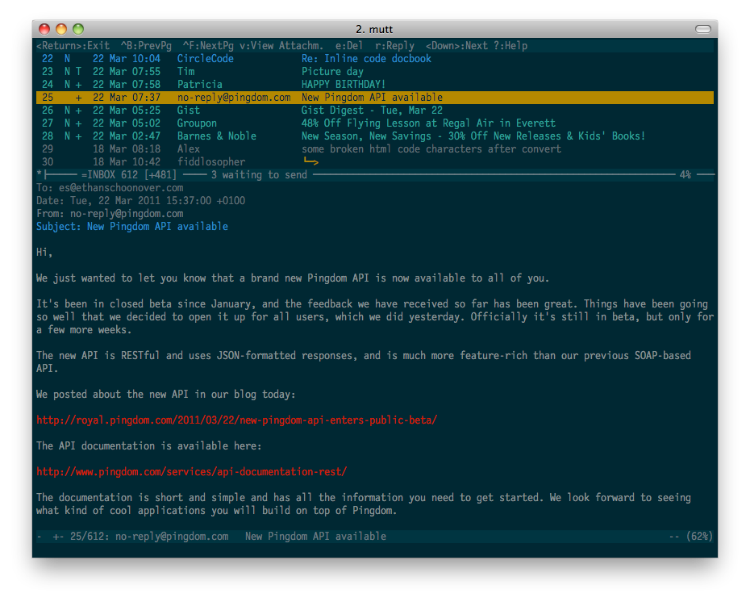Click the From: no-reply@pingdom.com header
Viewport: 750px width, 602px height.
coord(110,213)
